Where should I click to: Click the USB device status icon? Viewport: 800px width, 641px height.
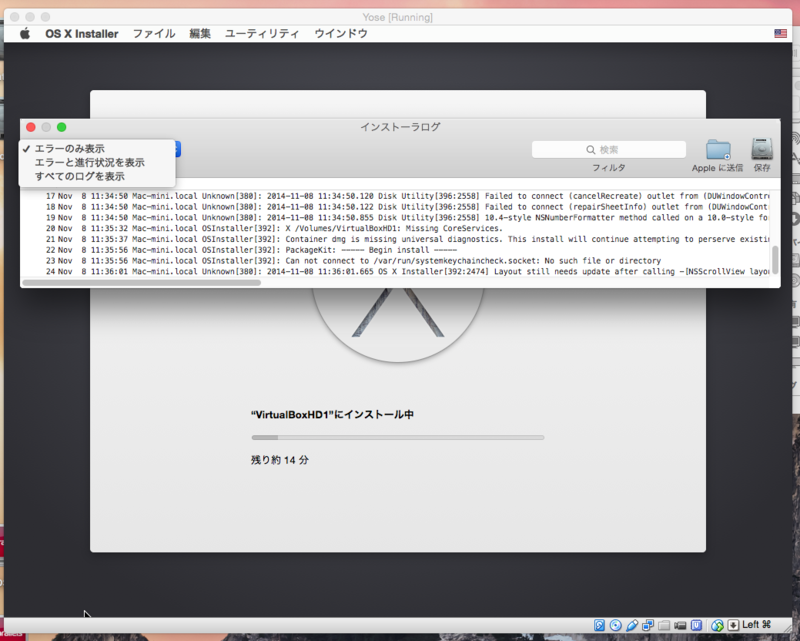pyautogui.click(x=632, y=625)
